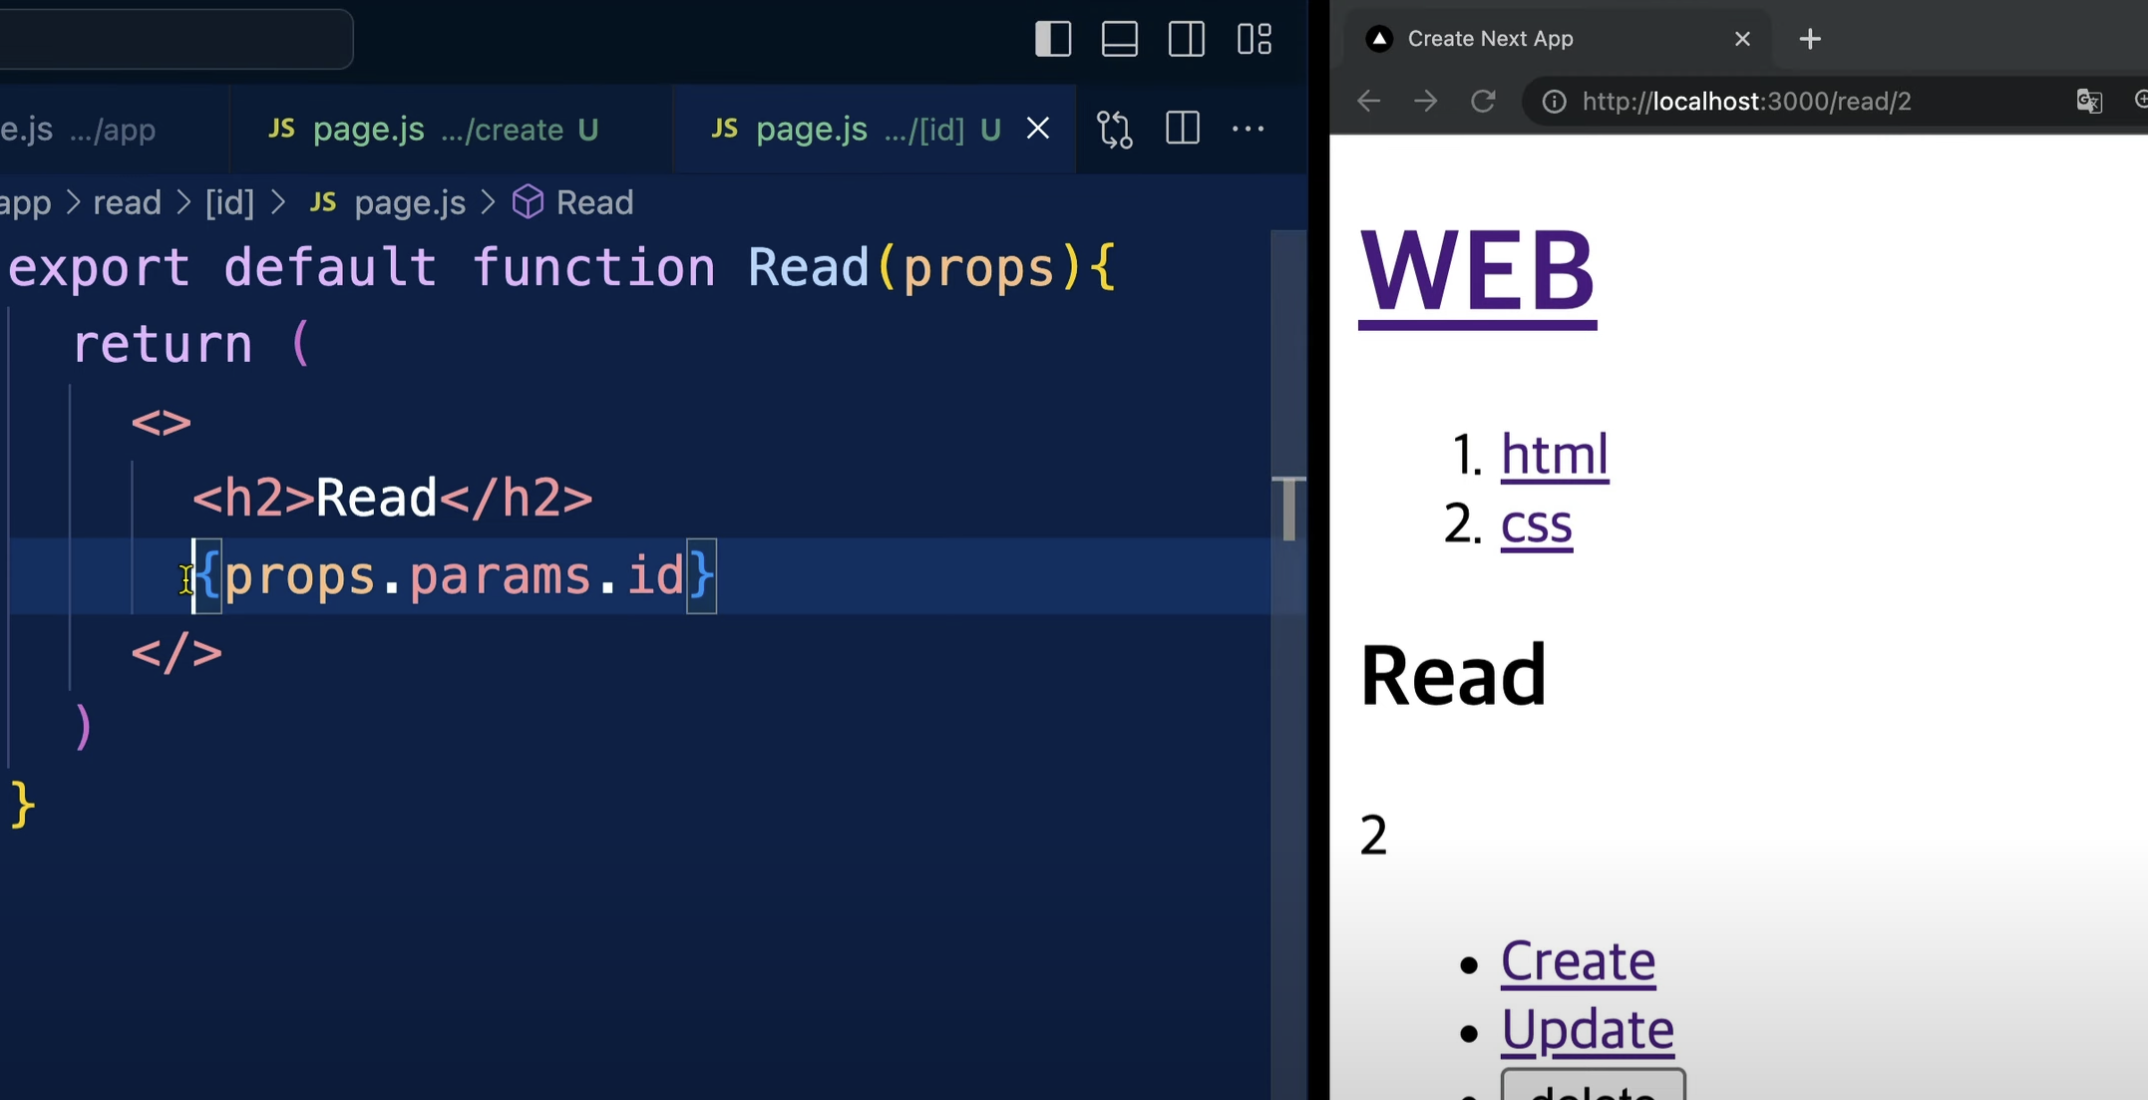Open Read symbol in breadcrumb
The height and width of the screenshot is (1100, 2148).
(594, 203)
